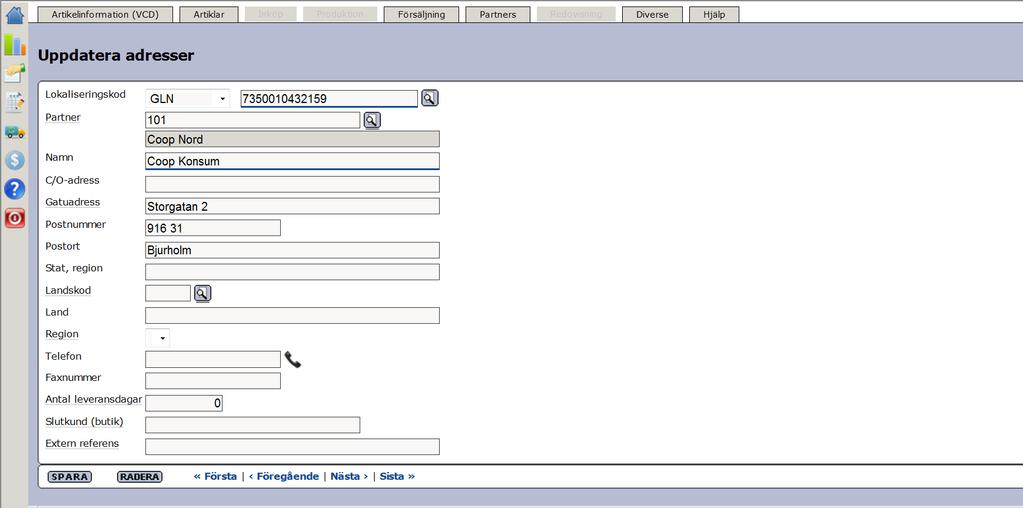Click the Postnummer field
The image size is (1023, 508).
pyautogui.click(x=213, y=228)
